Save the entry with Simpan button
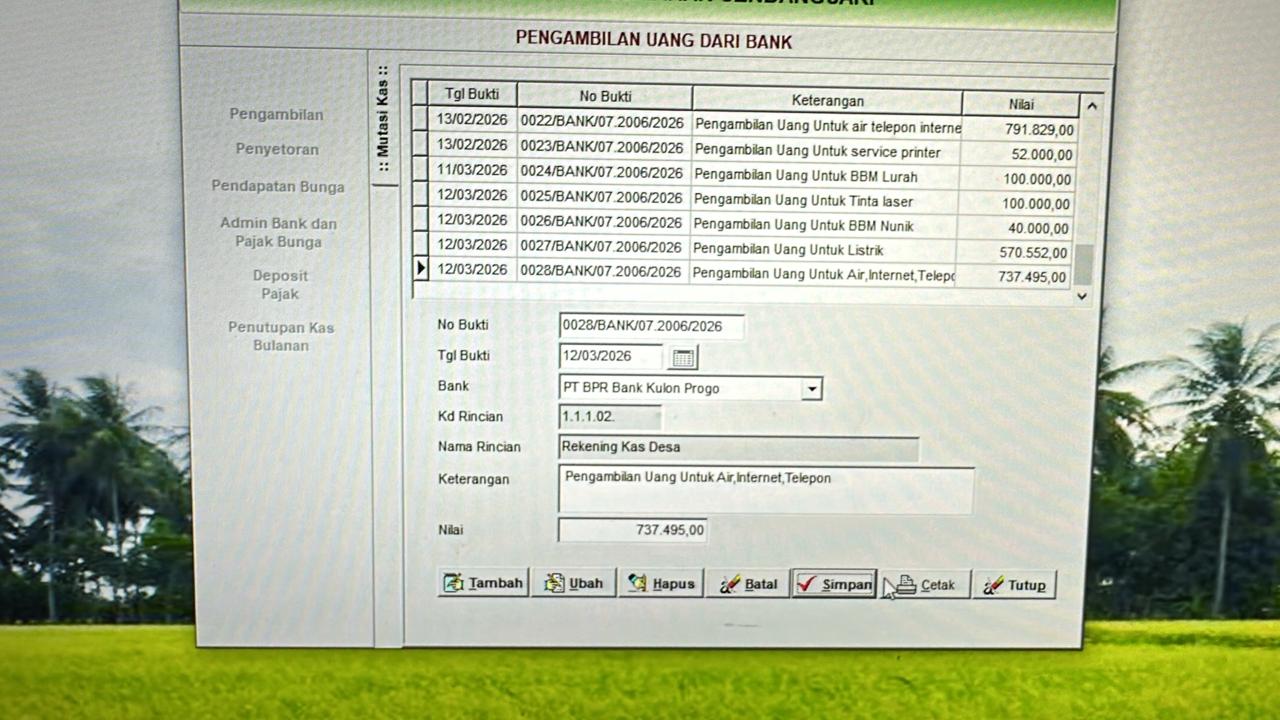 pos(834,584)
